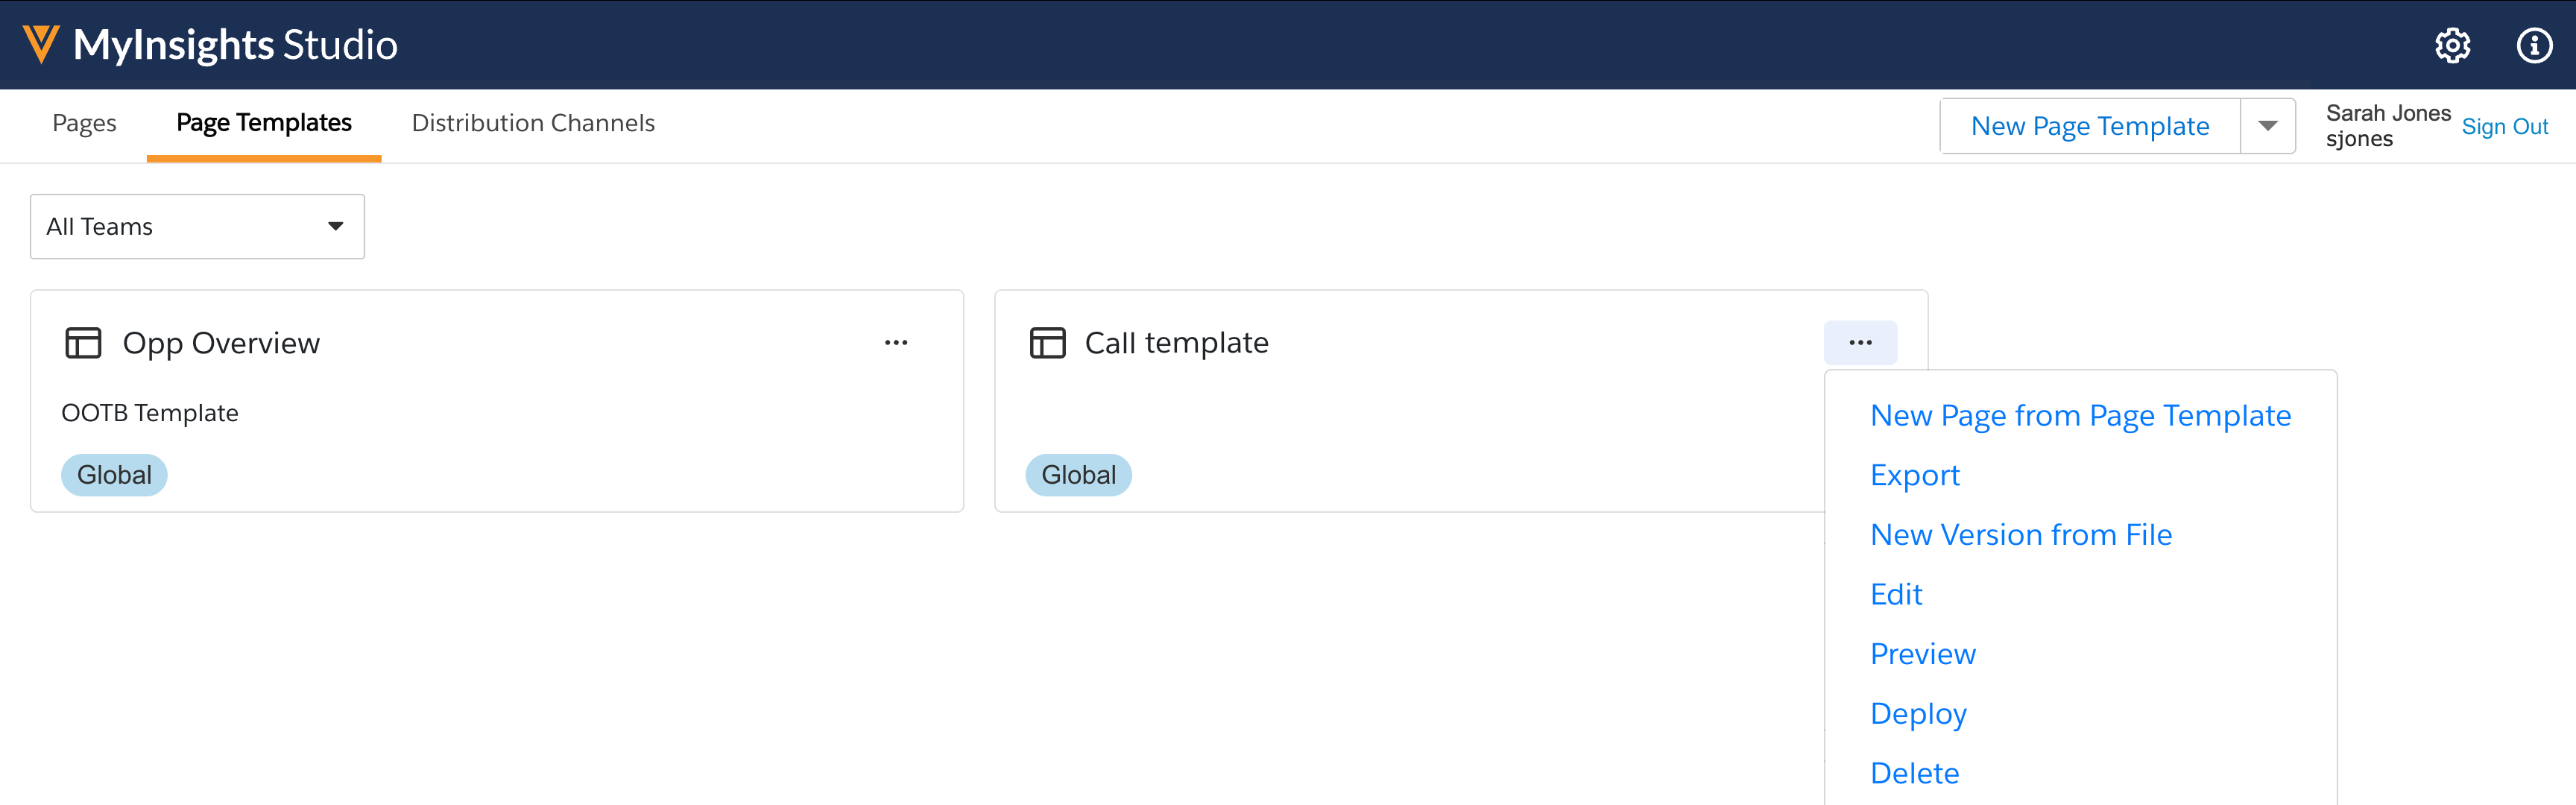Switch to the Pages tab
This screenshot has height=805, width=2576.
[x=84, y=123]
